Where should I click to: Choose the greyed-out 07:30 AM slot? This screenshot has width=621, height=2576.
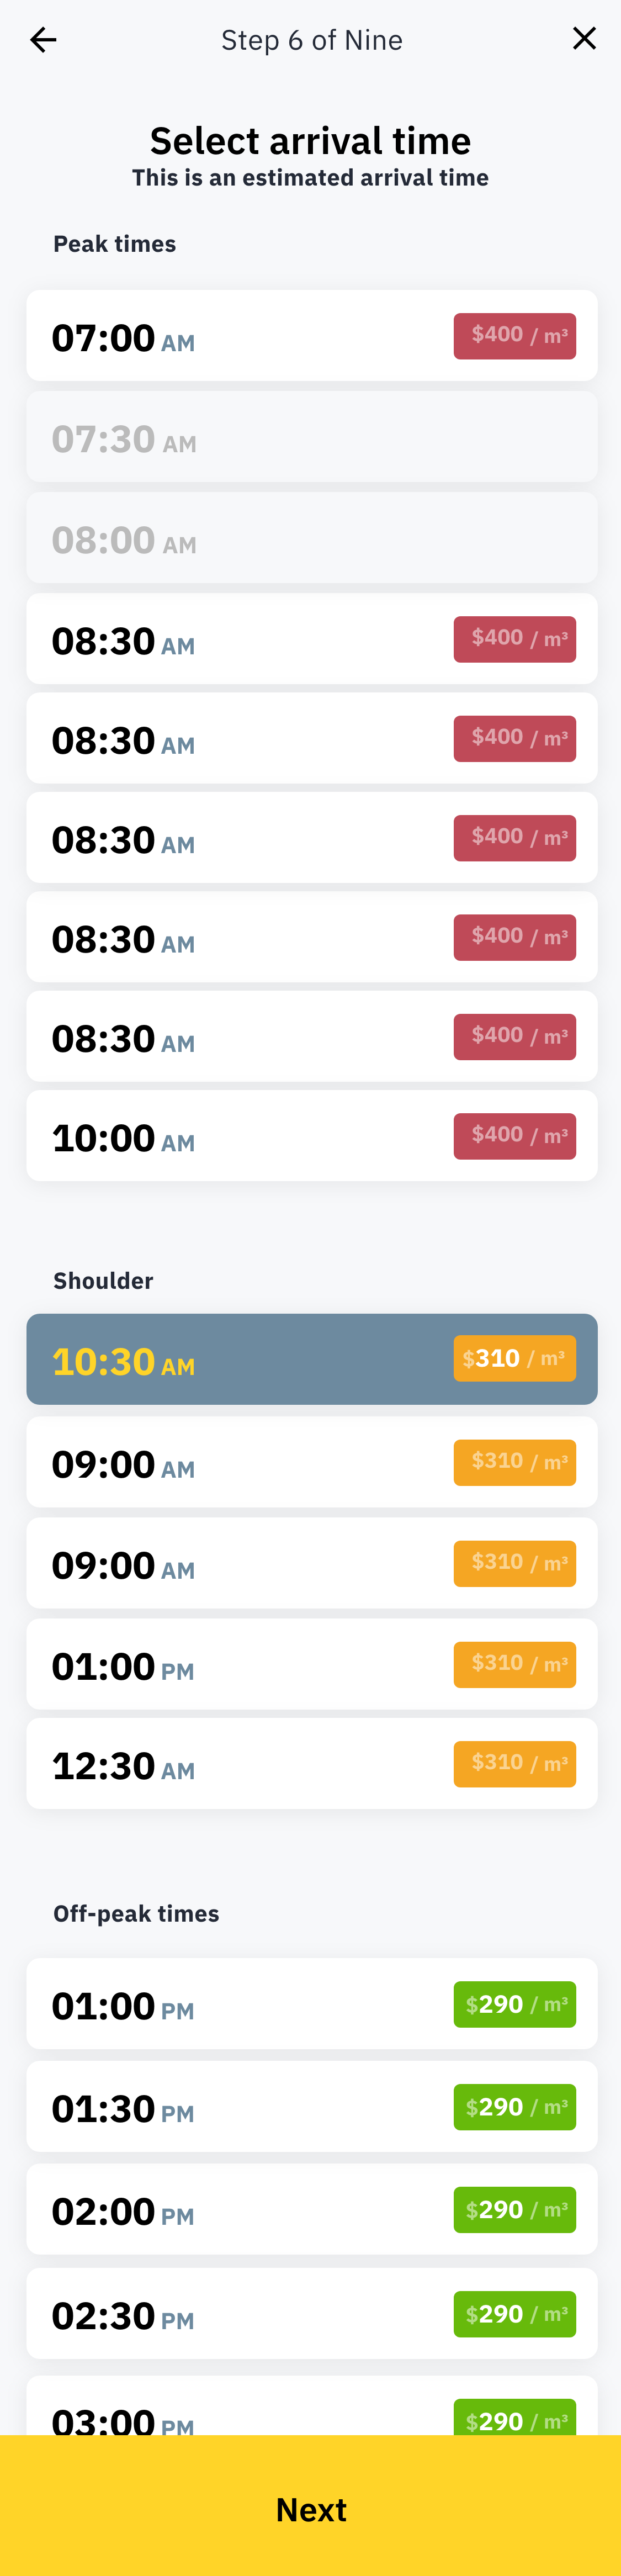pos(311,438)
